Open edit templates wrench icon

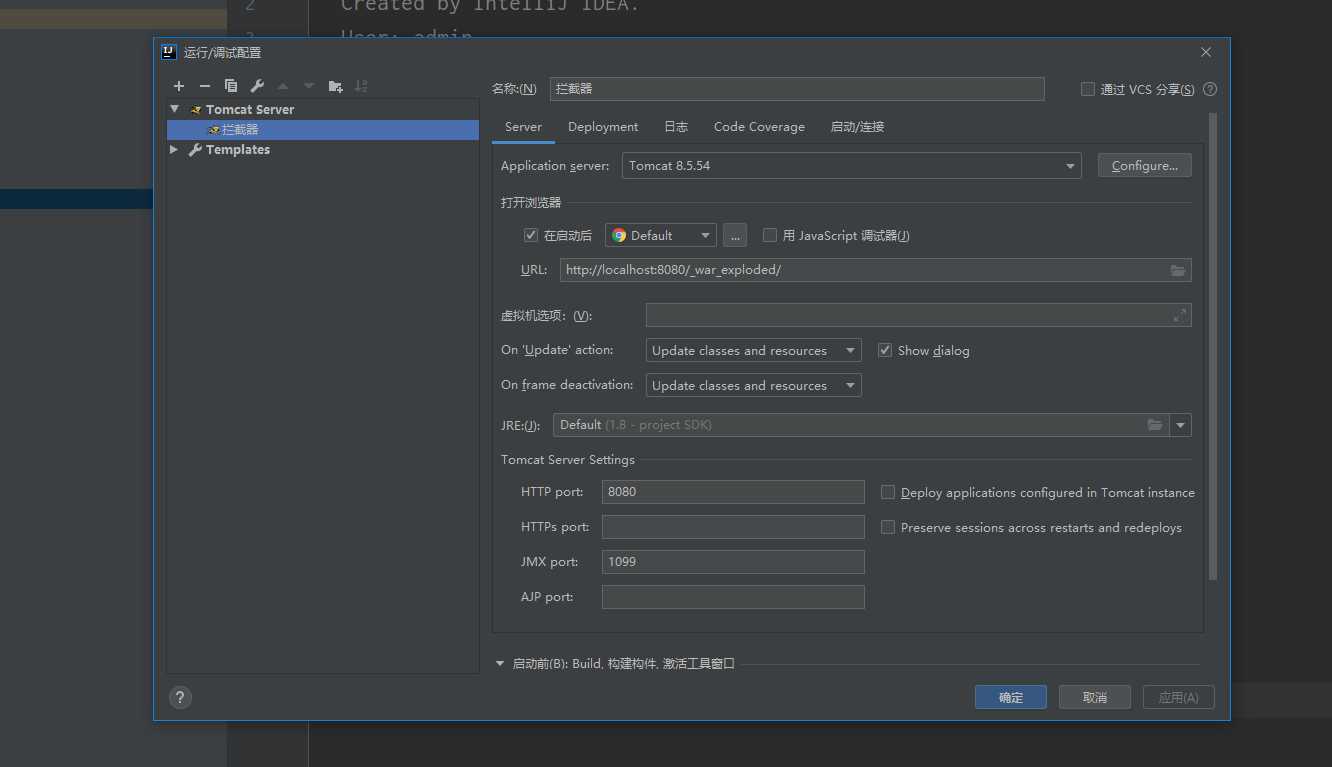click(x=257, y=86)
